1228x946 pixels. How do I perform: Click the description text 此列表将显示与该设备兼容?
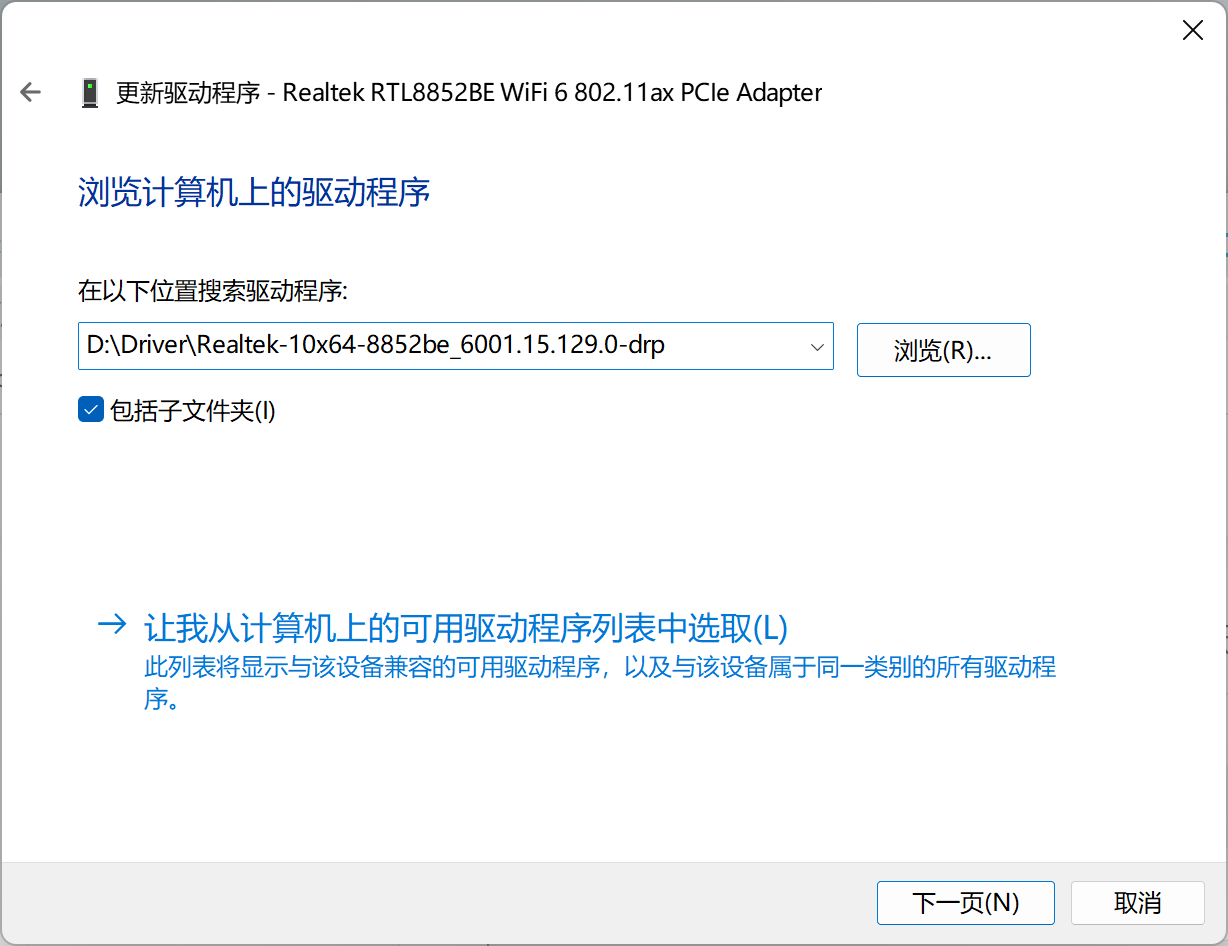600,682
